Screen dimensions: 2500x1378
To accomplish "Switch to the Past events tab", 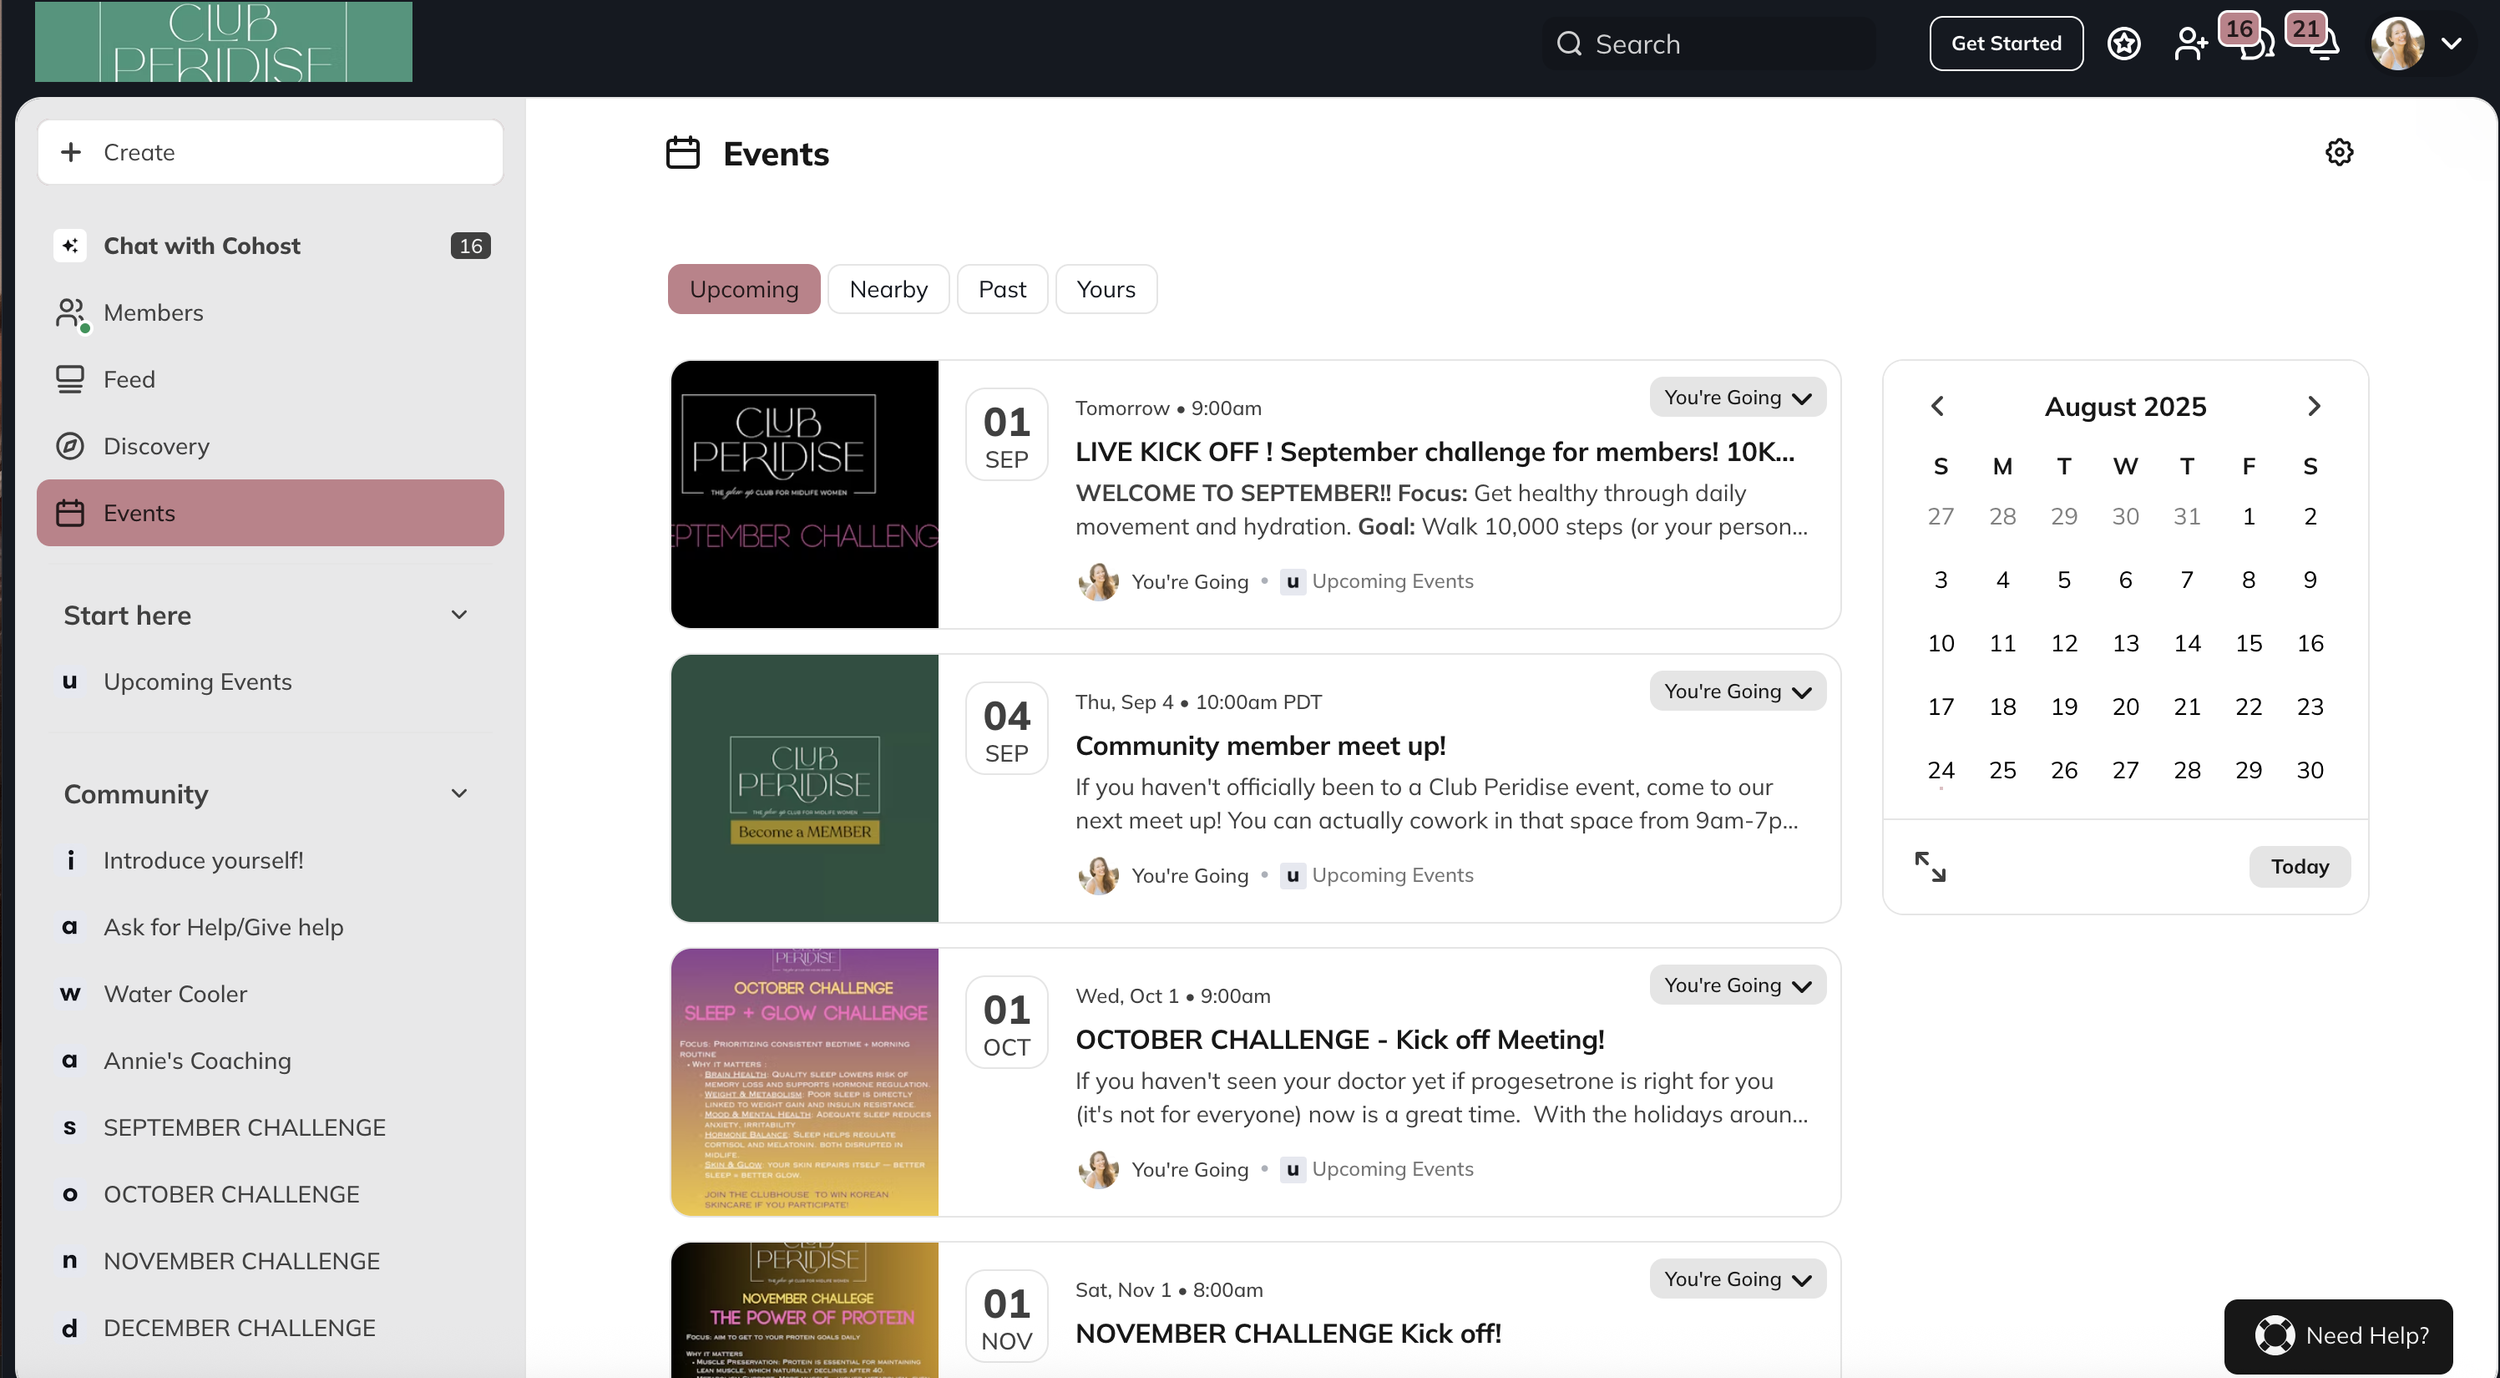I will [1002, 289].
